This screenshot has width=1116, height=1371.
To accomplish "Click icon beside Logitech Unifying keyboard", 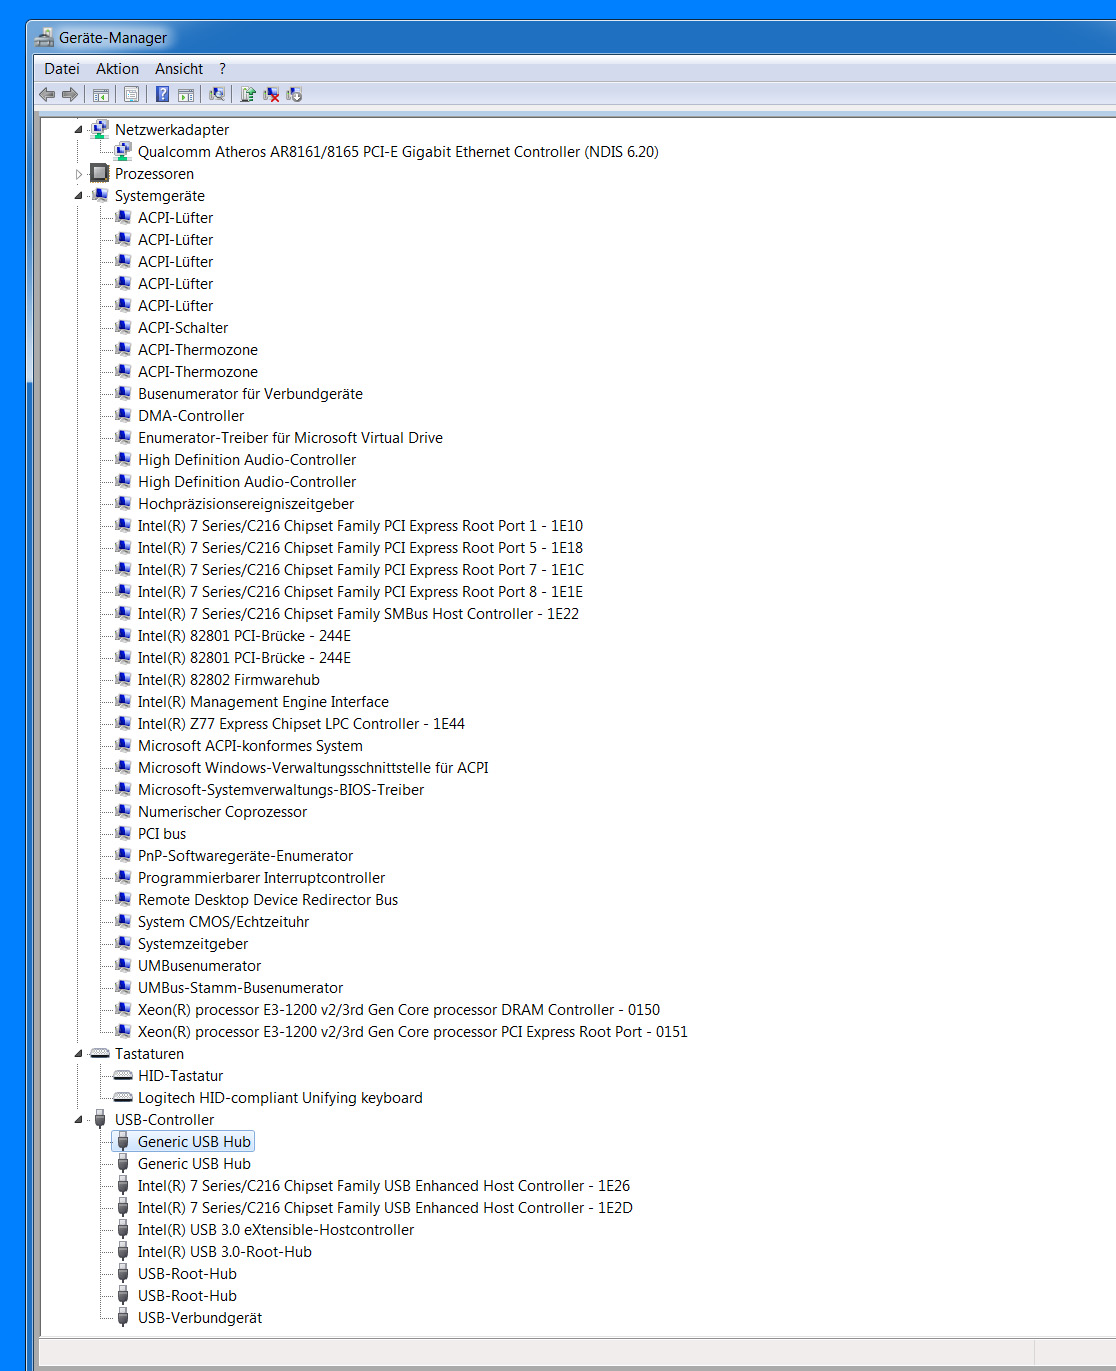I will click(122, 1097).
